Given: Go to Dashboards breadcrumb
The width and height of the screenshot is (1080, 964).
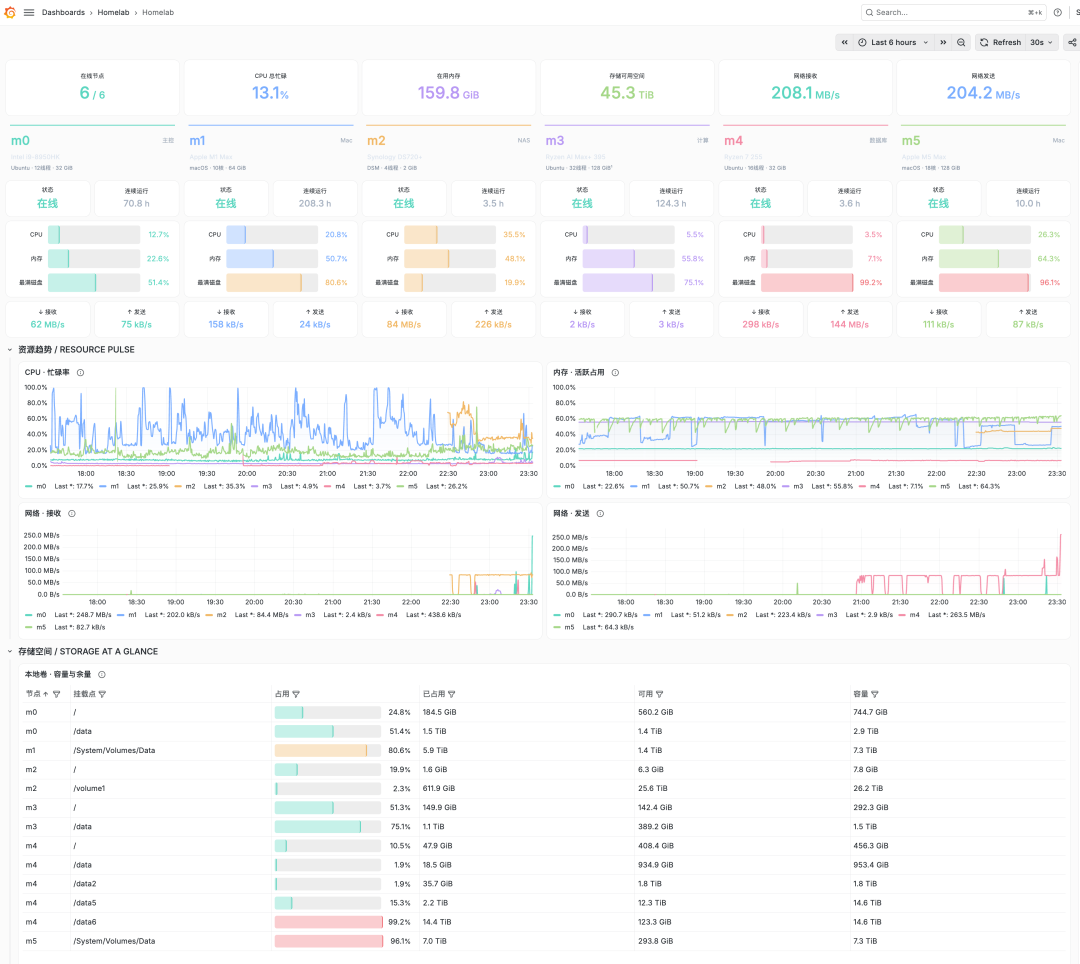Looking at the screenshot, I should (63, 12).
